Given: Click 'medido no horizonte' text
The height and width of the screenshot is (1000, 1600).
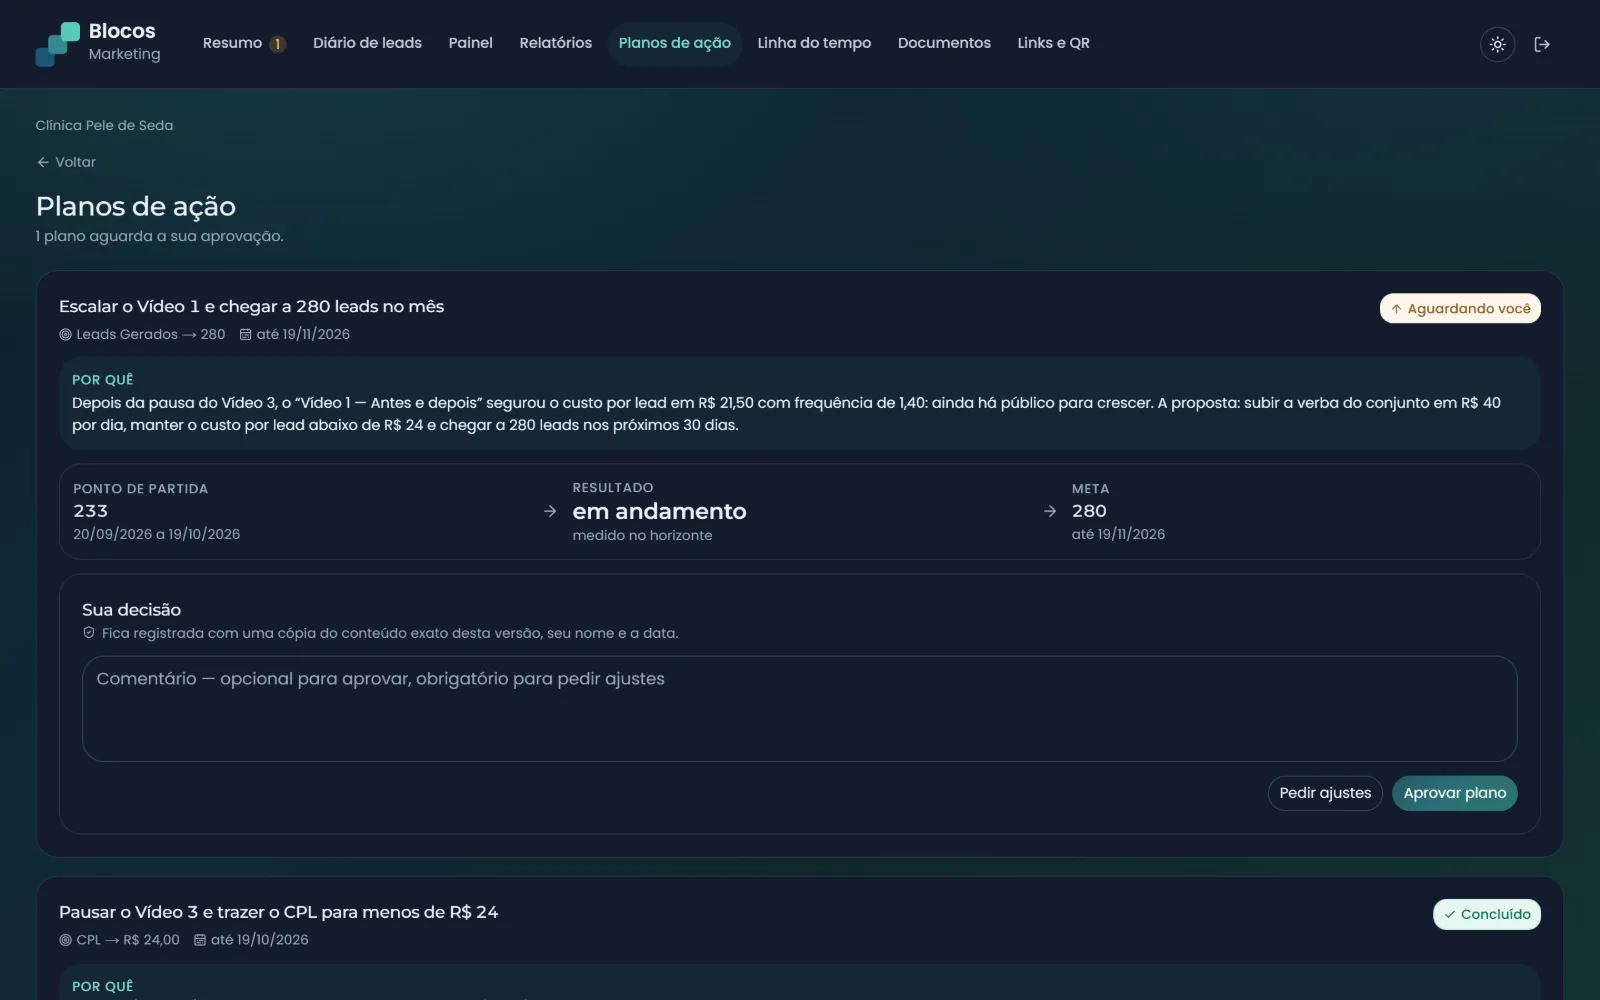Looking at the screenshot, I should click(x=642, y=535).
